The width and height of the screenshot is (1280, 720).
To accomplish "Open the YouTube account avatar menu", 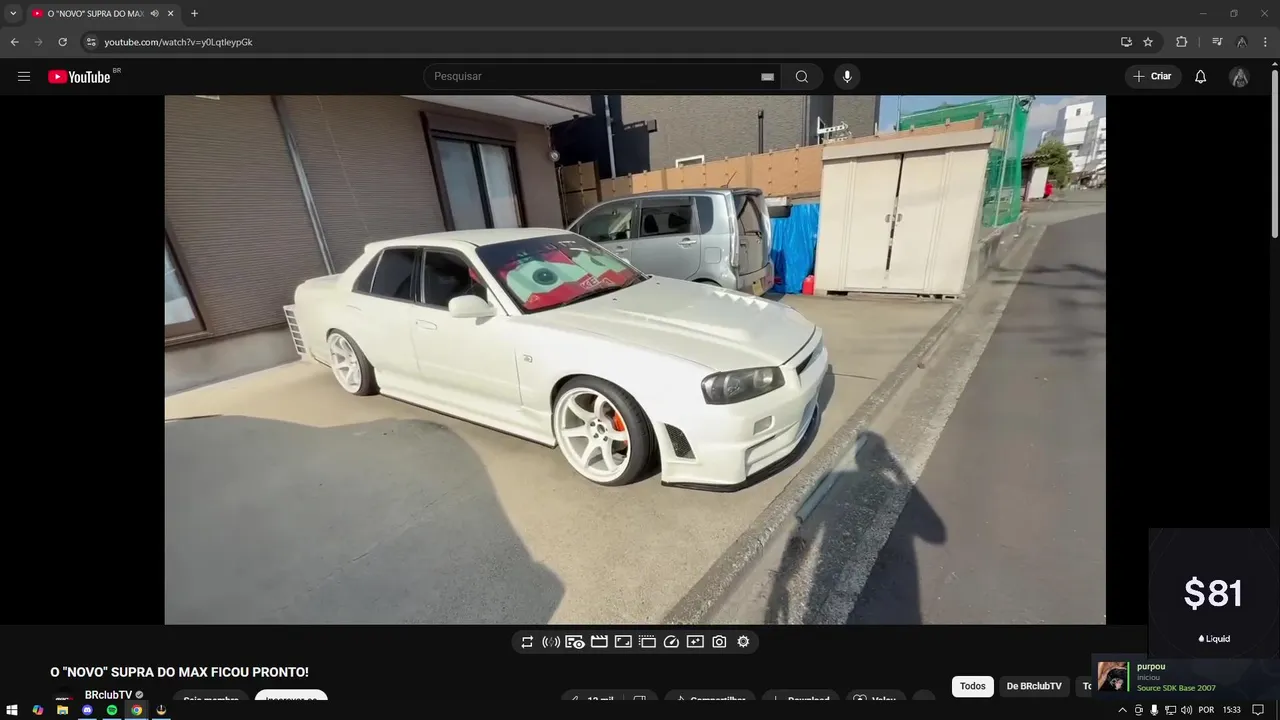I will (x=1239, y=77).
